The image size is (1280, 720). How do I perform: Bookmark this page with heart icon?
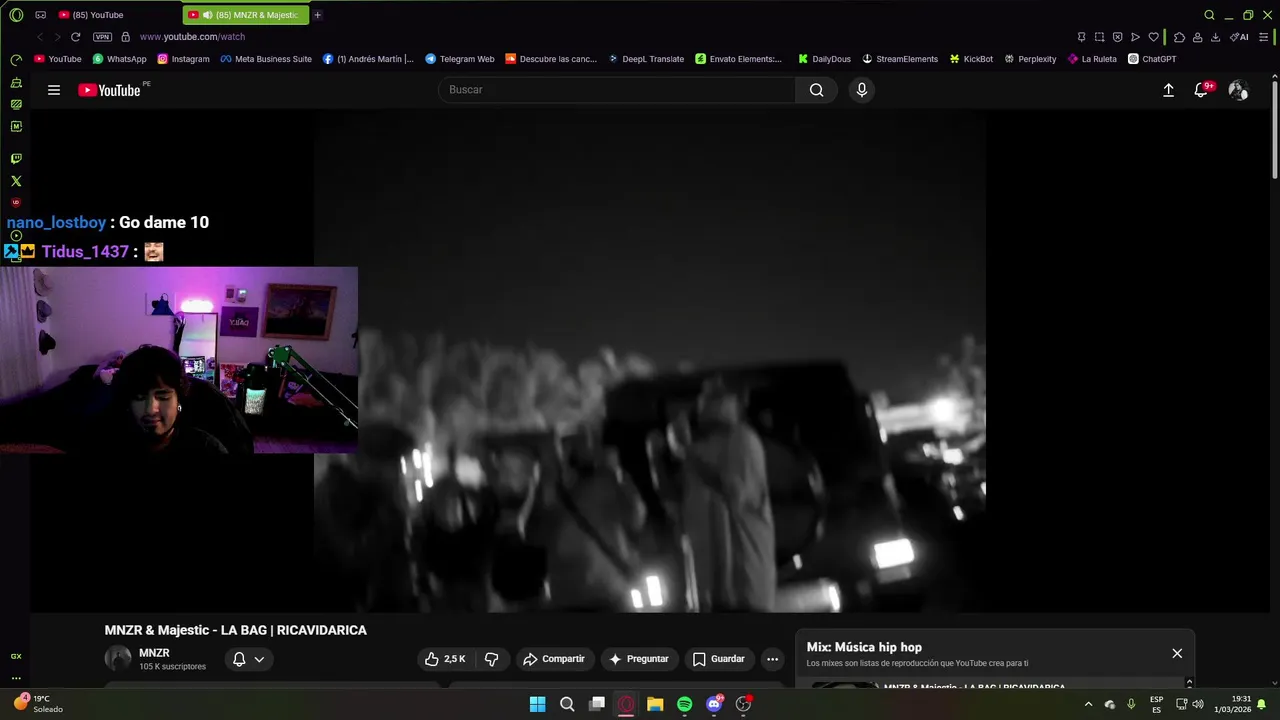pos(1153,37)
